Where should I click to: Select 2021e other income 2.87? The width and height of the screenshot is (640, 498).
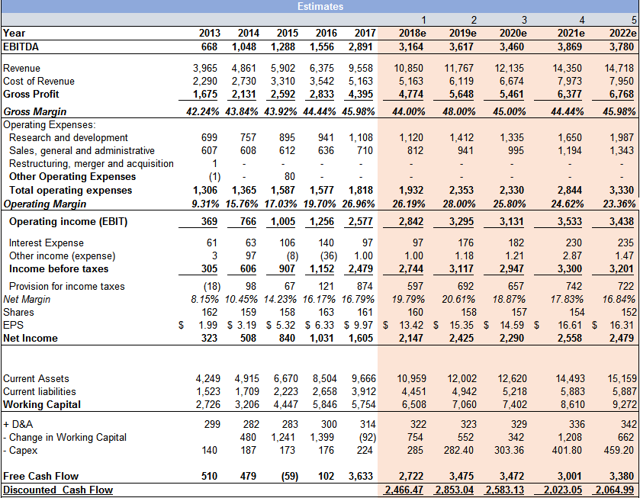(x=573, y=256)
